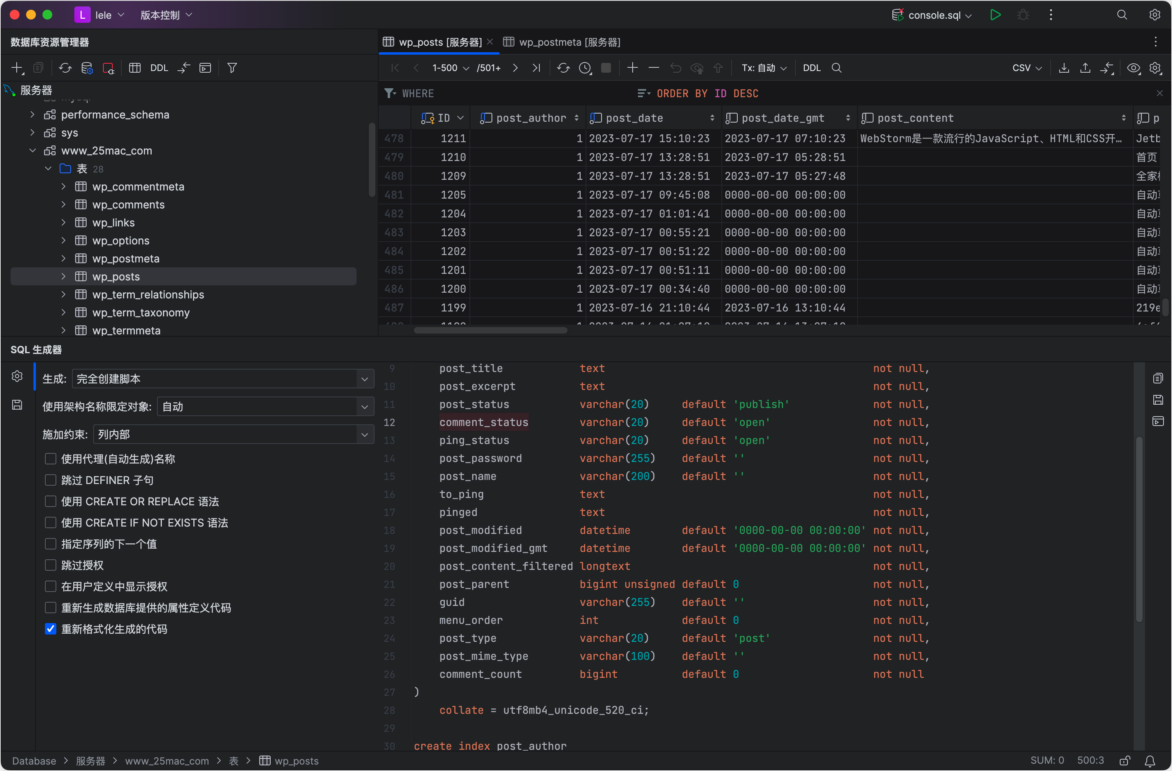
Task: Copy generated SQL to clipboard icon
Action: click(1158, 379)
